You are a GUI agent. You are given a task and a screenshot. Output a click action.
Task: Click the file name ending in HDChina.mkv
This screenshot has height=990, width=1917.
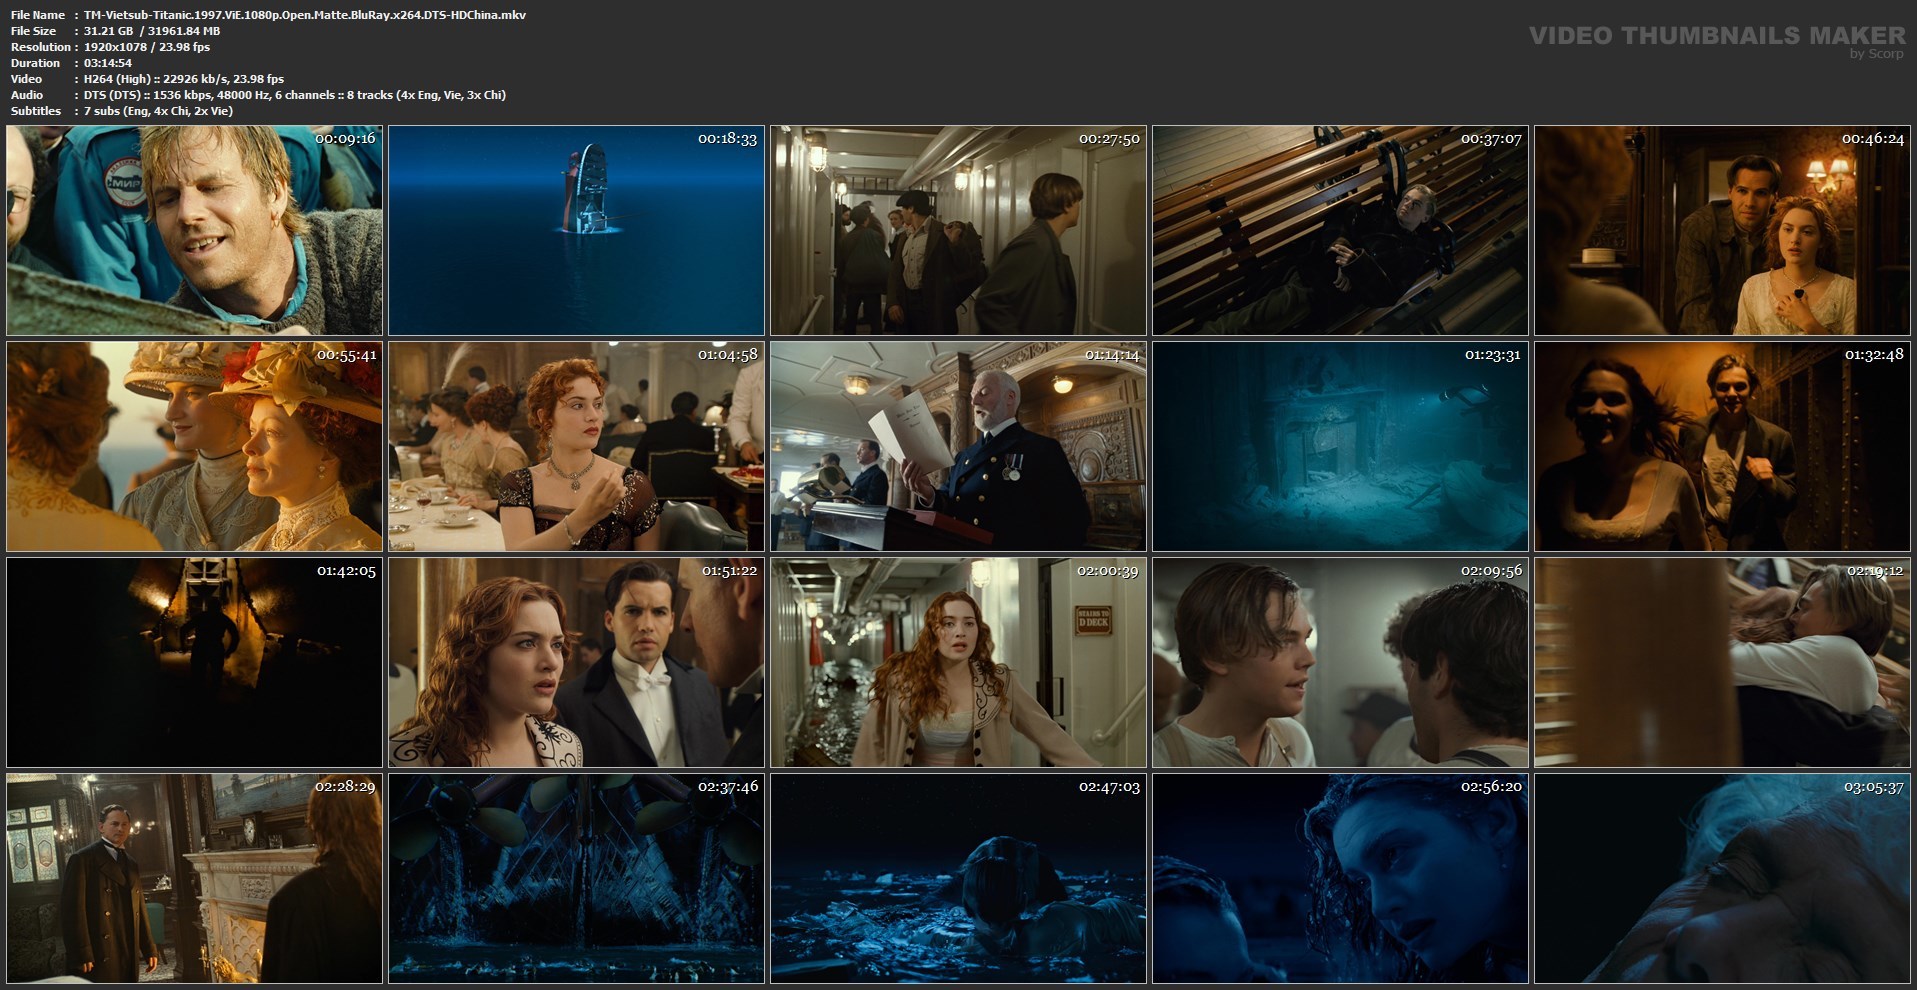click(305, 15)
